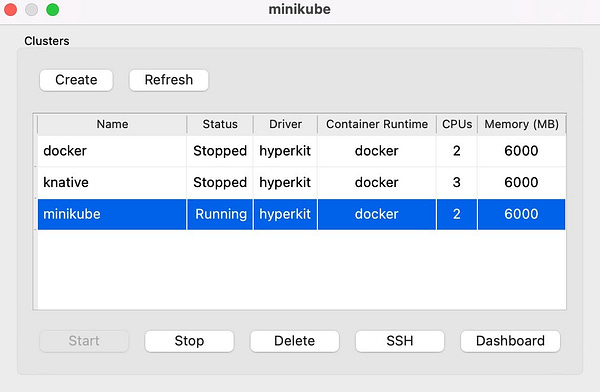This screenshot has width=600, height=392.
Task: Click hyperkit driver in minikube row
Action: coord(285,214)
